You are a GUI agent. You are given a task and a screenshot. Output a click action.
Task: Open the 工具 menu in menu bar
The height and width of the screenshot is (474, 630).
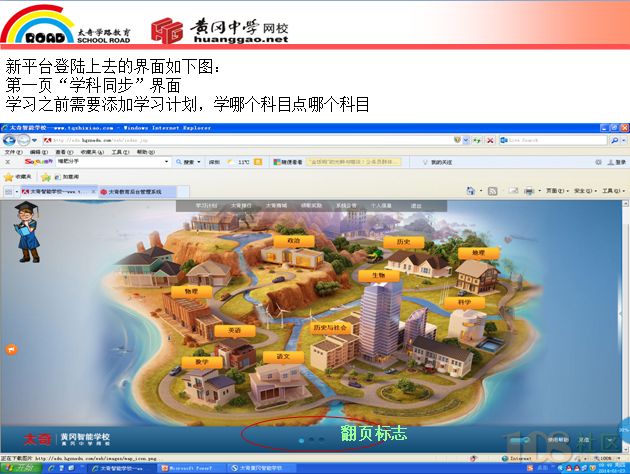tap(120, 152)
